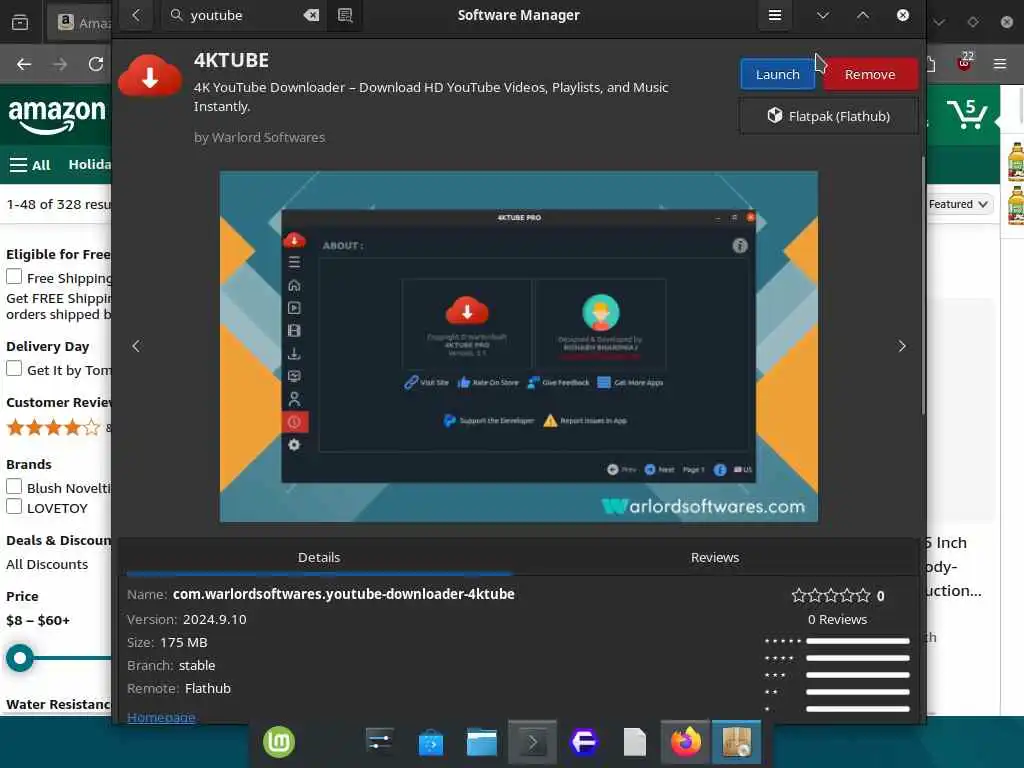The width and height of the screenshot is (1024, 768).
Task: Click the browser forward arrow
Action: coord(60,64)
